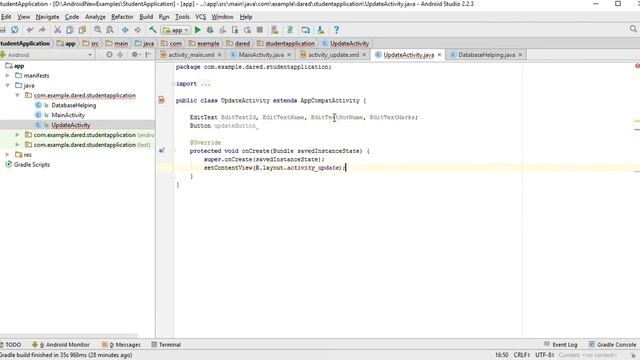Click the Copy icon in the toolbar
This screenshot has height=360, width=640.
tap(70, 30)
